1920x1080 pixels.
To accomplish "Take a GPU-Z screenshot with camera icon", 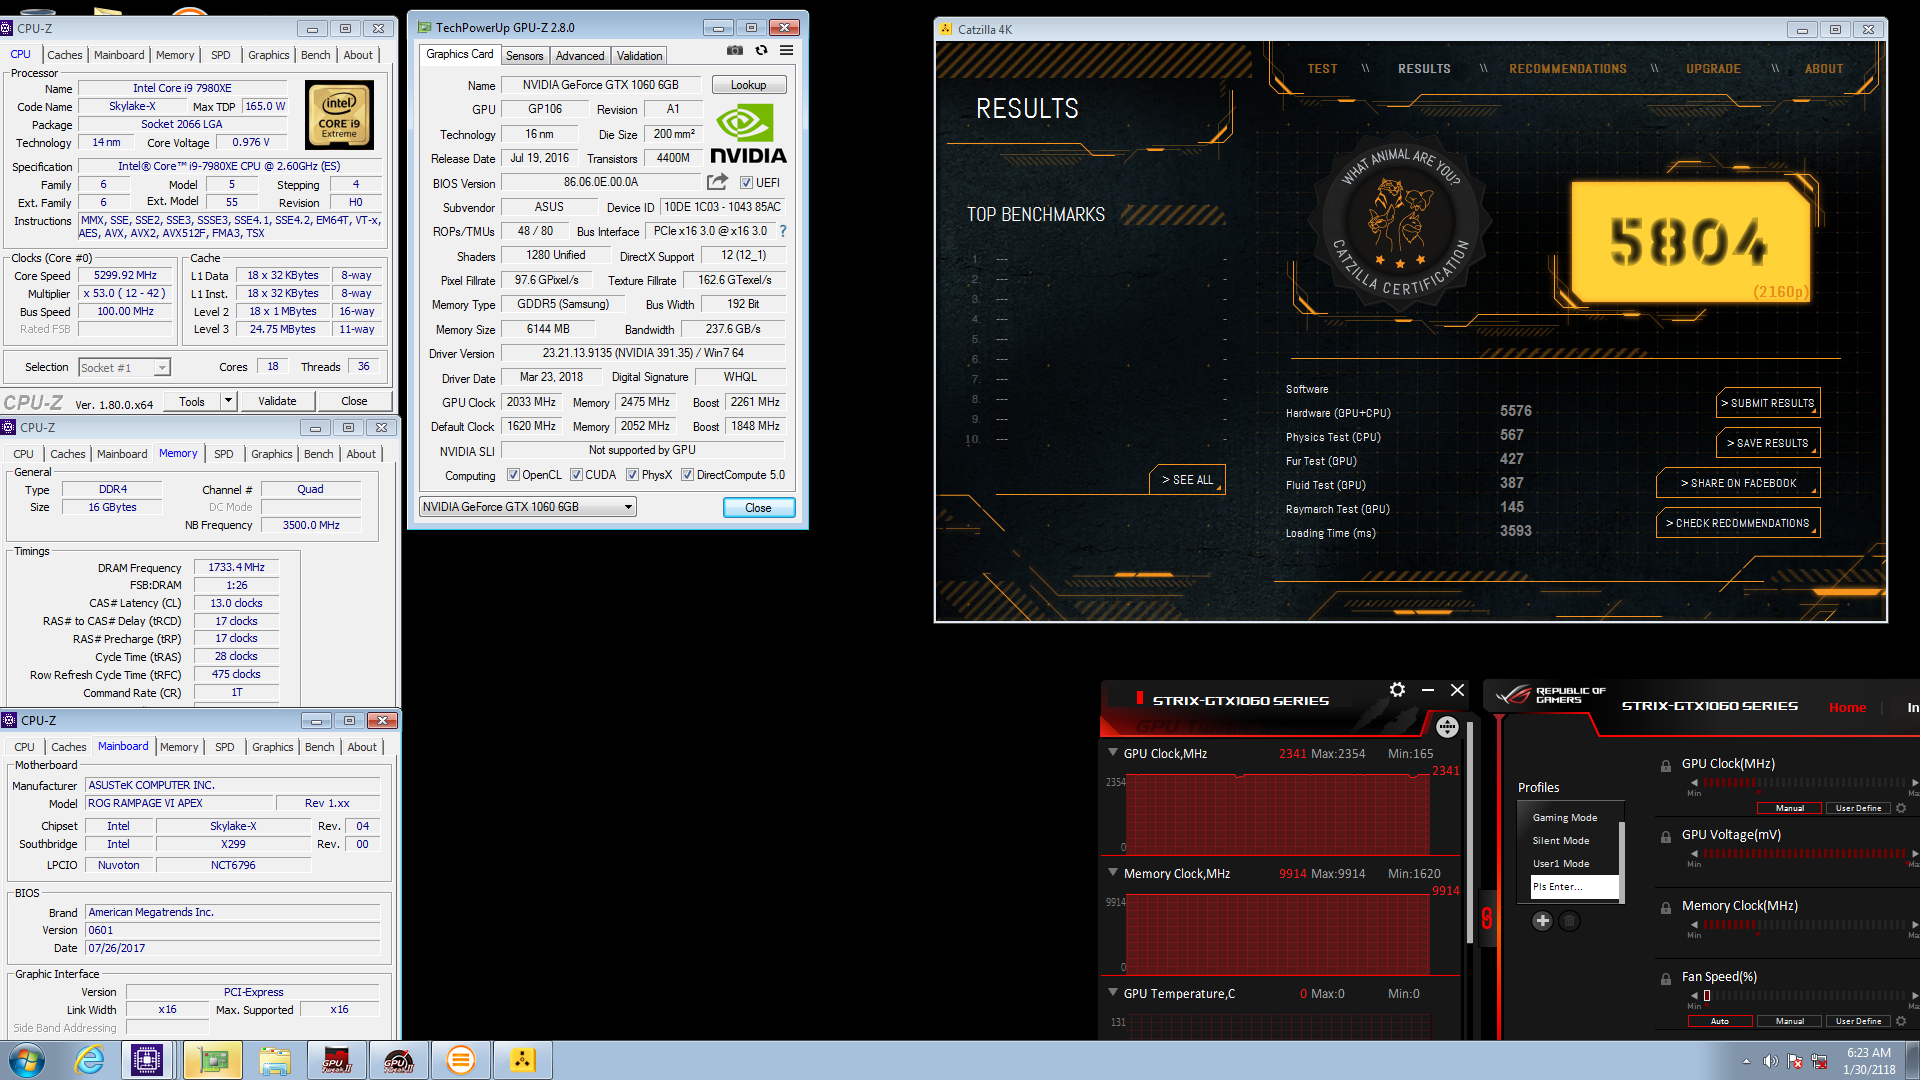I will (x=735, y=50).
